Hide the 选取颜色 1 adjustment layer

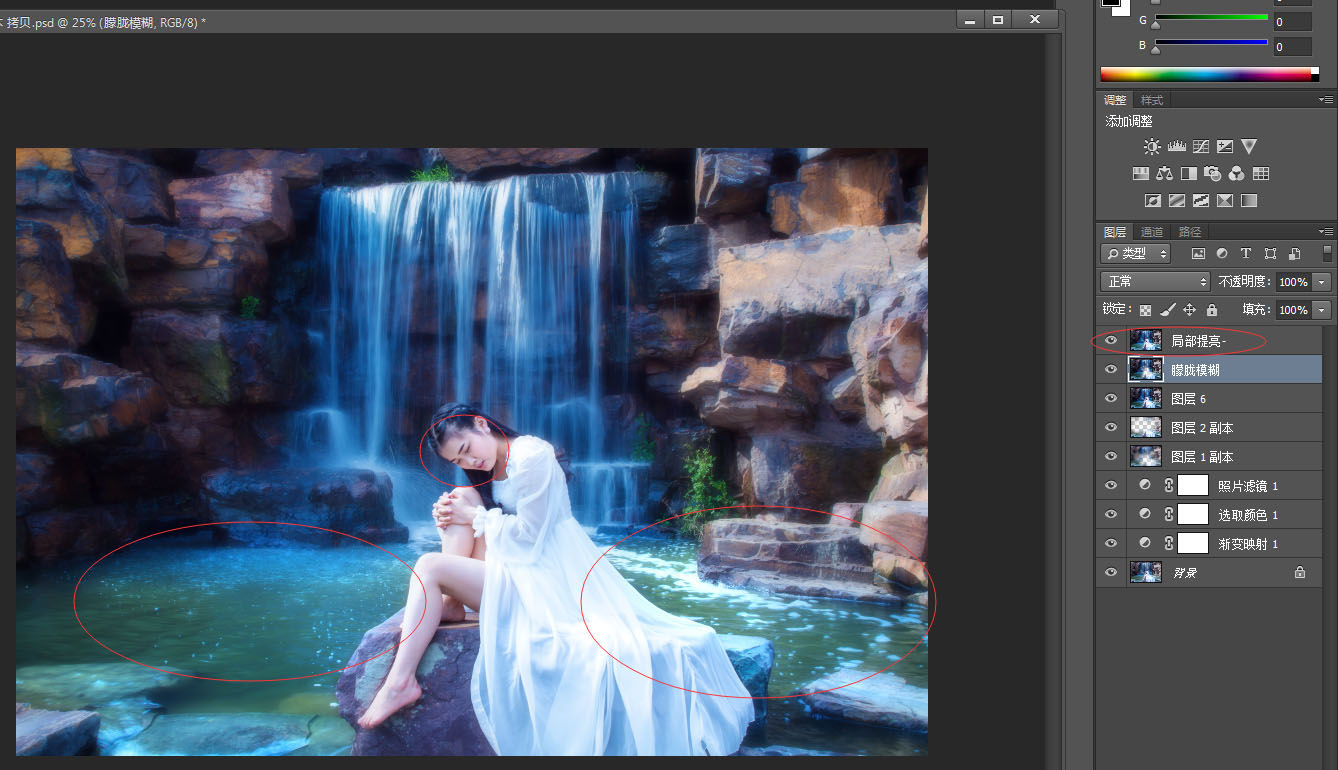click(x=1111, y=515)
